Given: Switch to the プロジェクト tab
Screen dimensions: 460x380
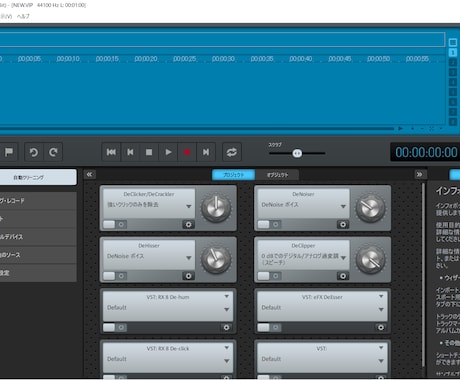Looking at the screenshot, I should [233, 175].
